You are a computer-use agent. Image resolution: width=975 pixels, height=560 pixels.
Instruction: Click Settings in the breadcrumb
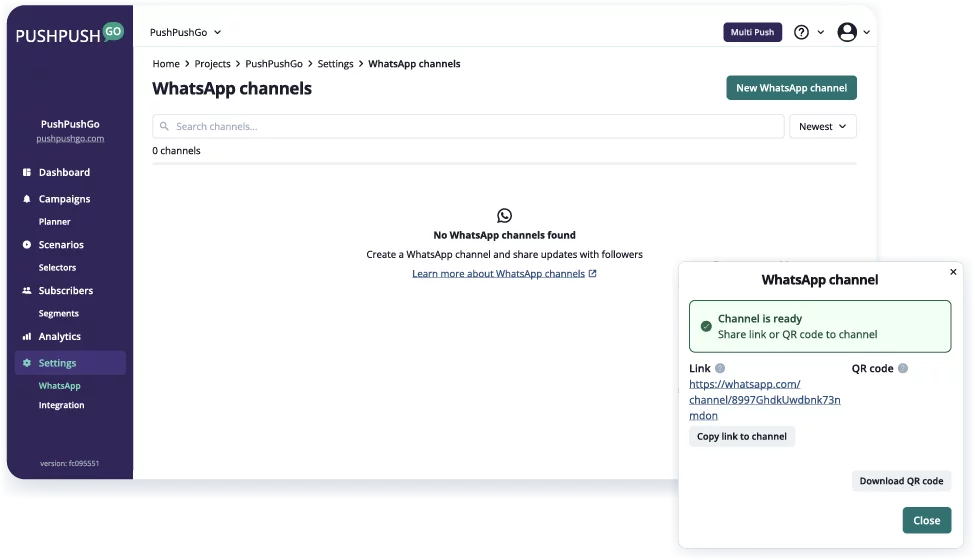pyautogui.click(x=335, y=64)
